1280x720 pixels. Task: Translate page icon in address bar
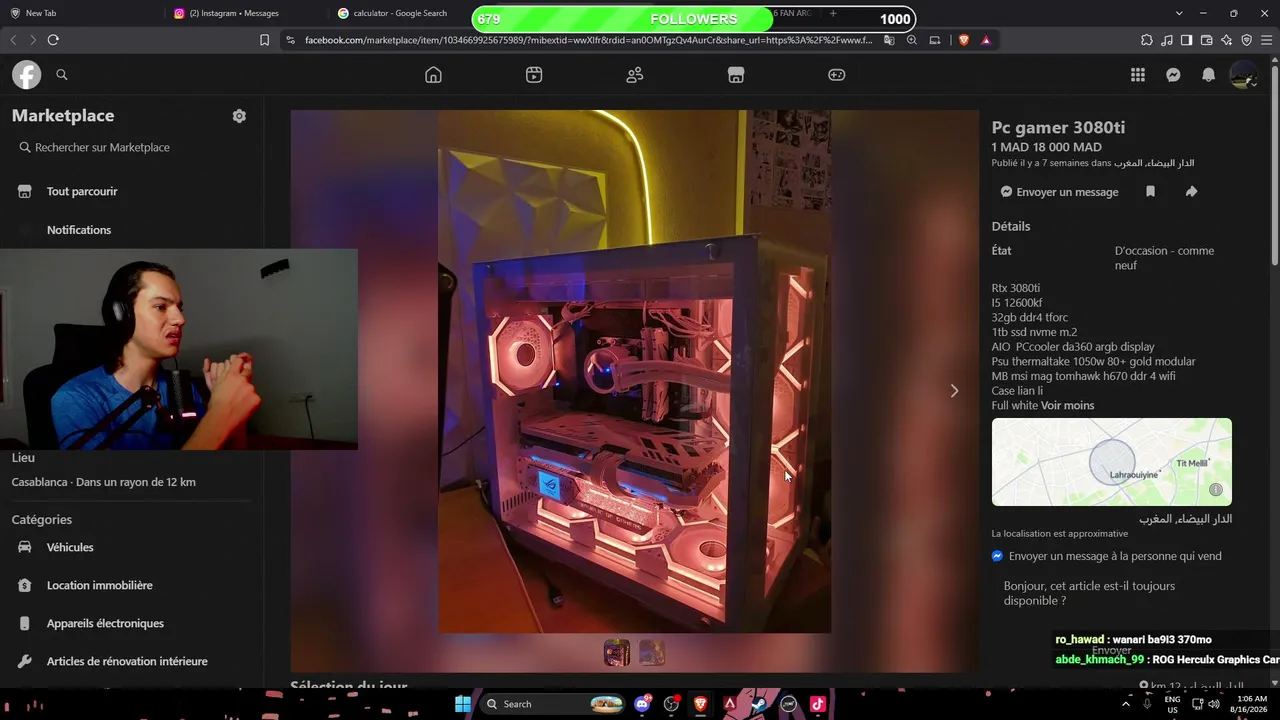[890, 40]
